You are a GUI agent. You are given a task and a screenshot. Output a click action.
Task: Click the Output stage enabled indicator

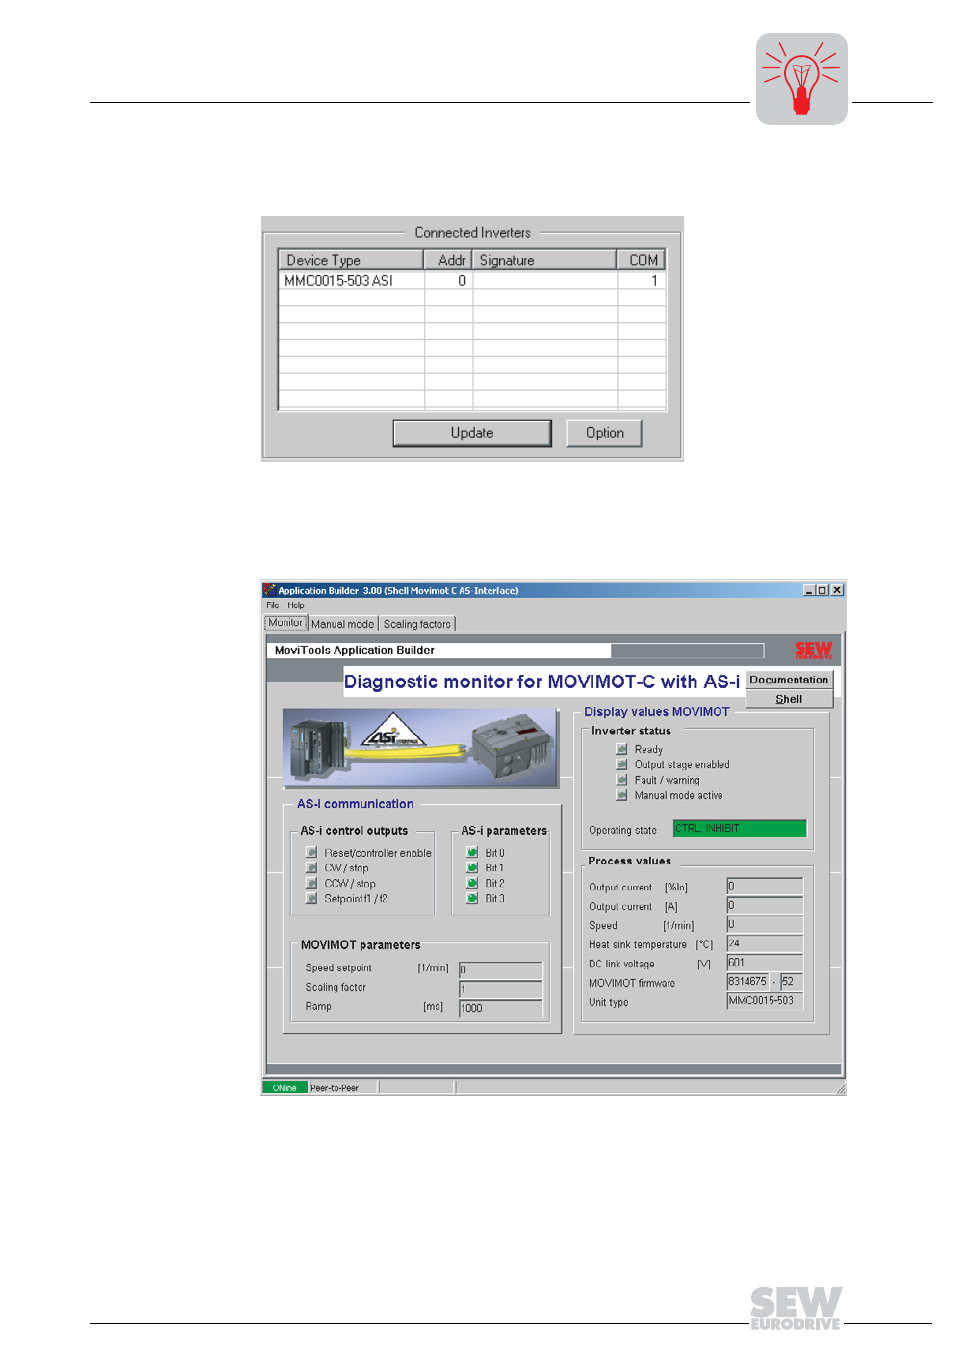click(x=622, y=764)
